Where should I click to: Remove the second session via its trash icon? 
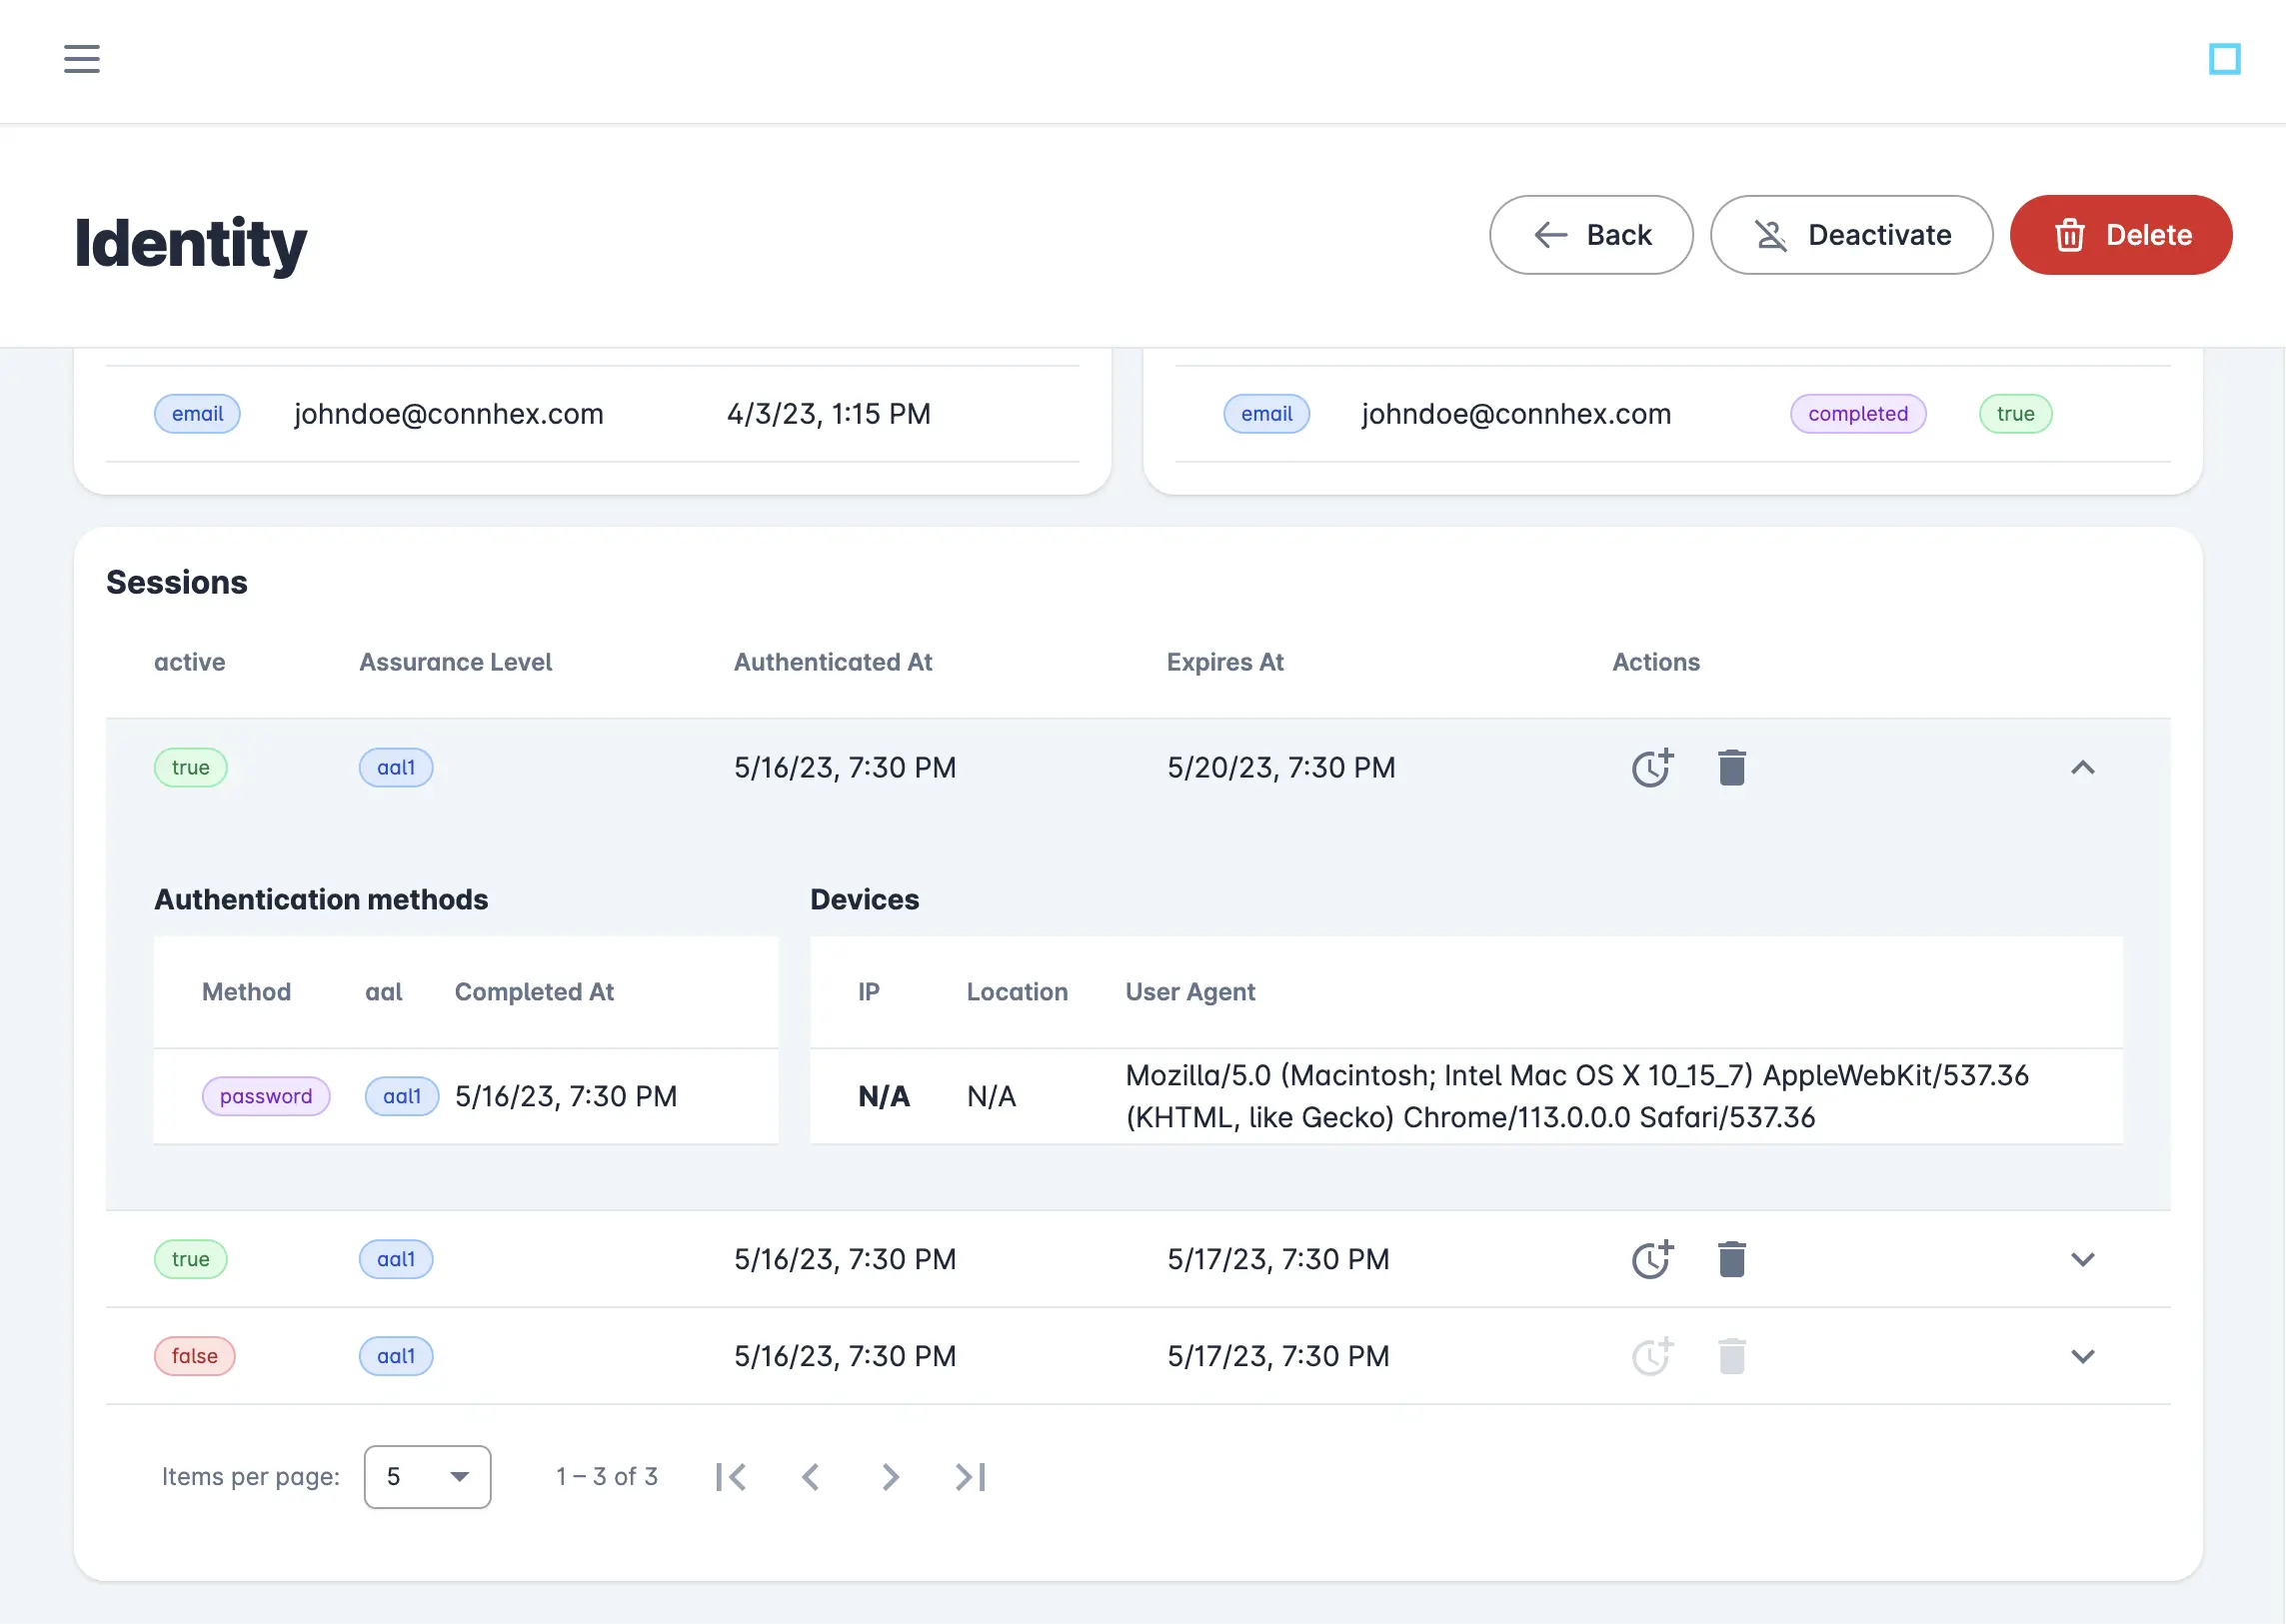1731,1259
